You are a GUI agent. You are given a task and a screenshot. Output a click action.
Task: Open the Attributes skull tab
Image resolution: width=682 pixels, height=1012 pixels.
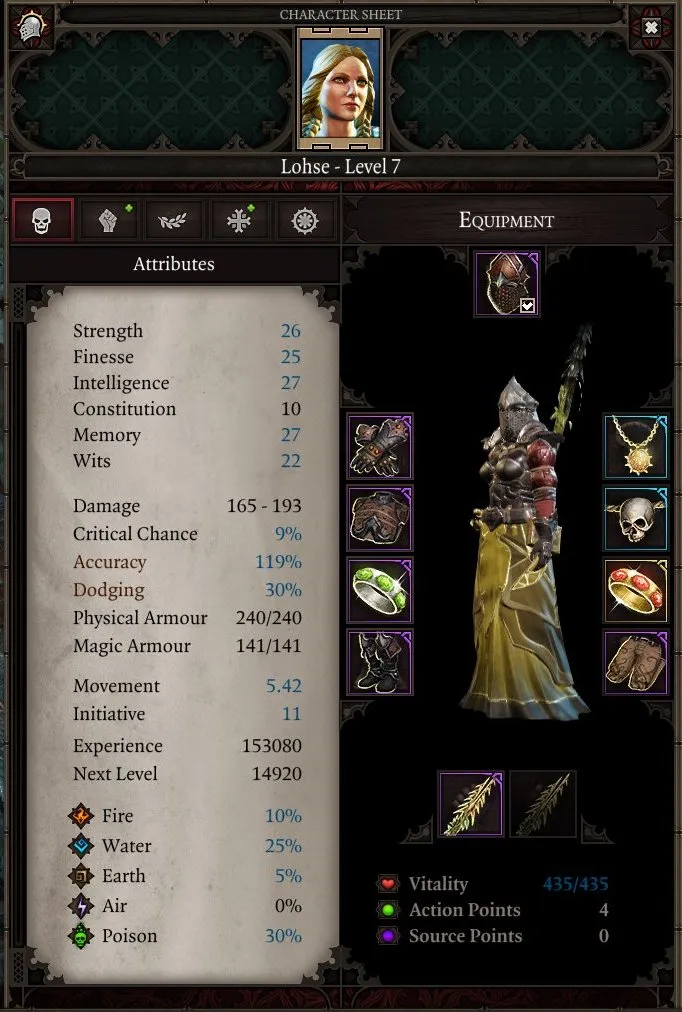point(42,220)
